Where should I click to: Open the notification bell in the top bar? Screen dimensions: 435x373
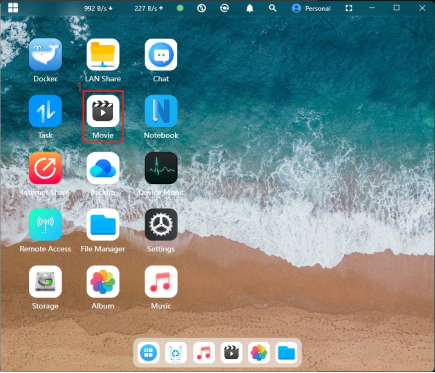[250, 8]
